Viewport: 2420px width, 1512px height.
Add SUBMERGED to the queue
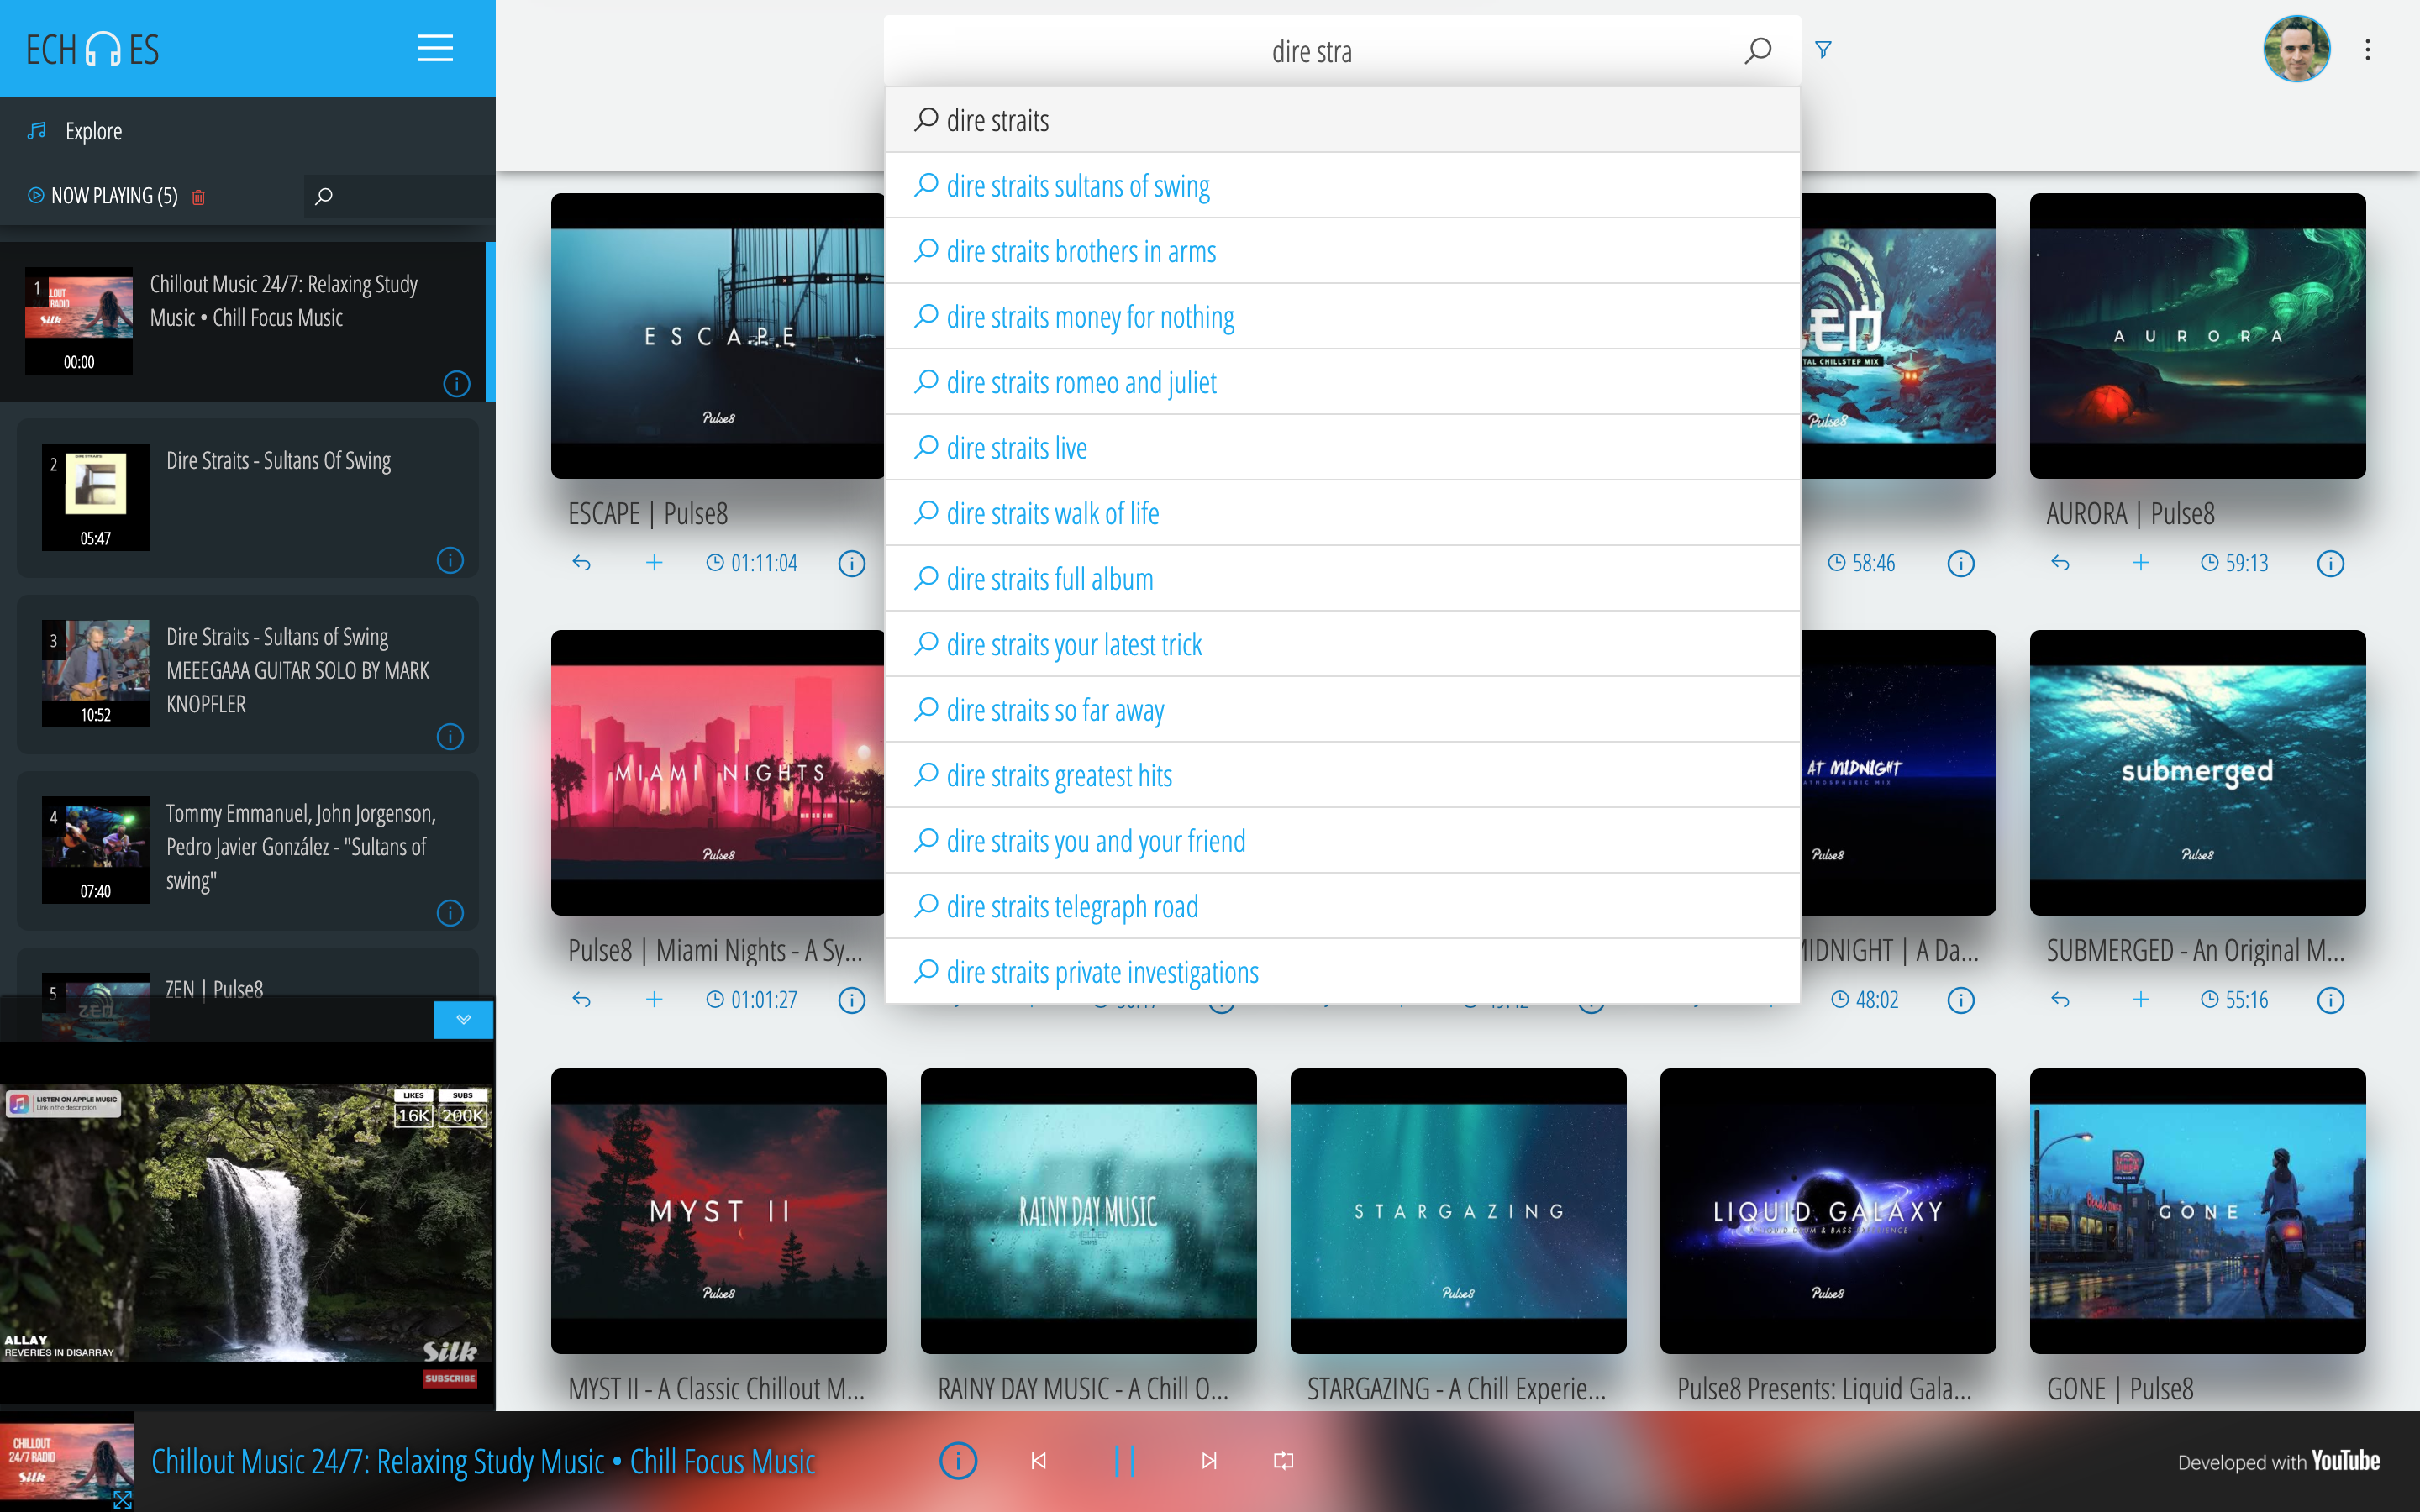pyautogui.click(x=2140, y=1000)
